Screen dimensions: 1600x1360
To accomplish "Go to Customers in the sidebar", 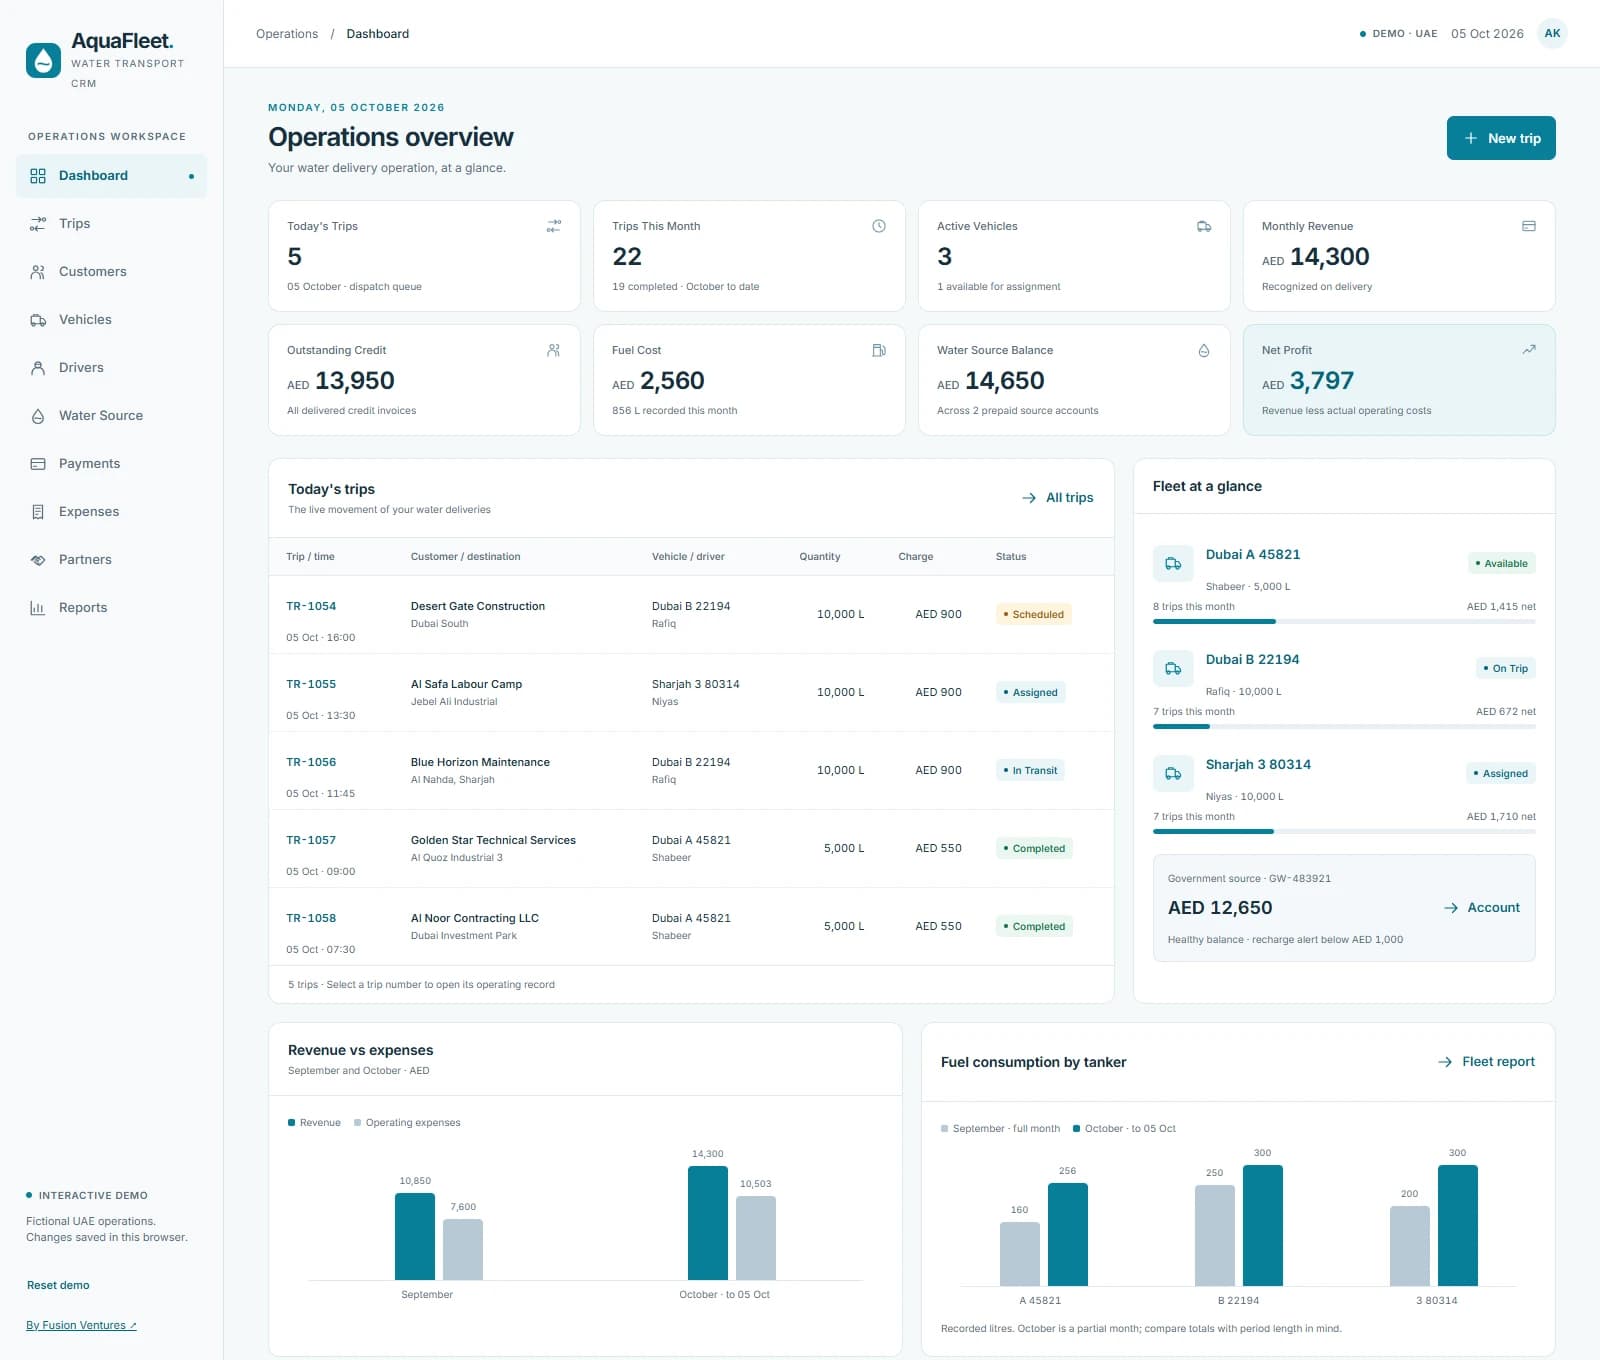I will [x=111, y=272].
